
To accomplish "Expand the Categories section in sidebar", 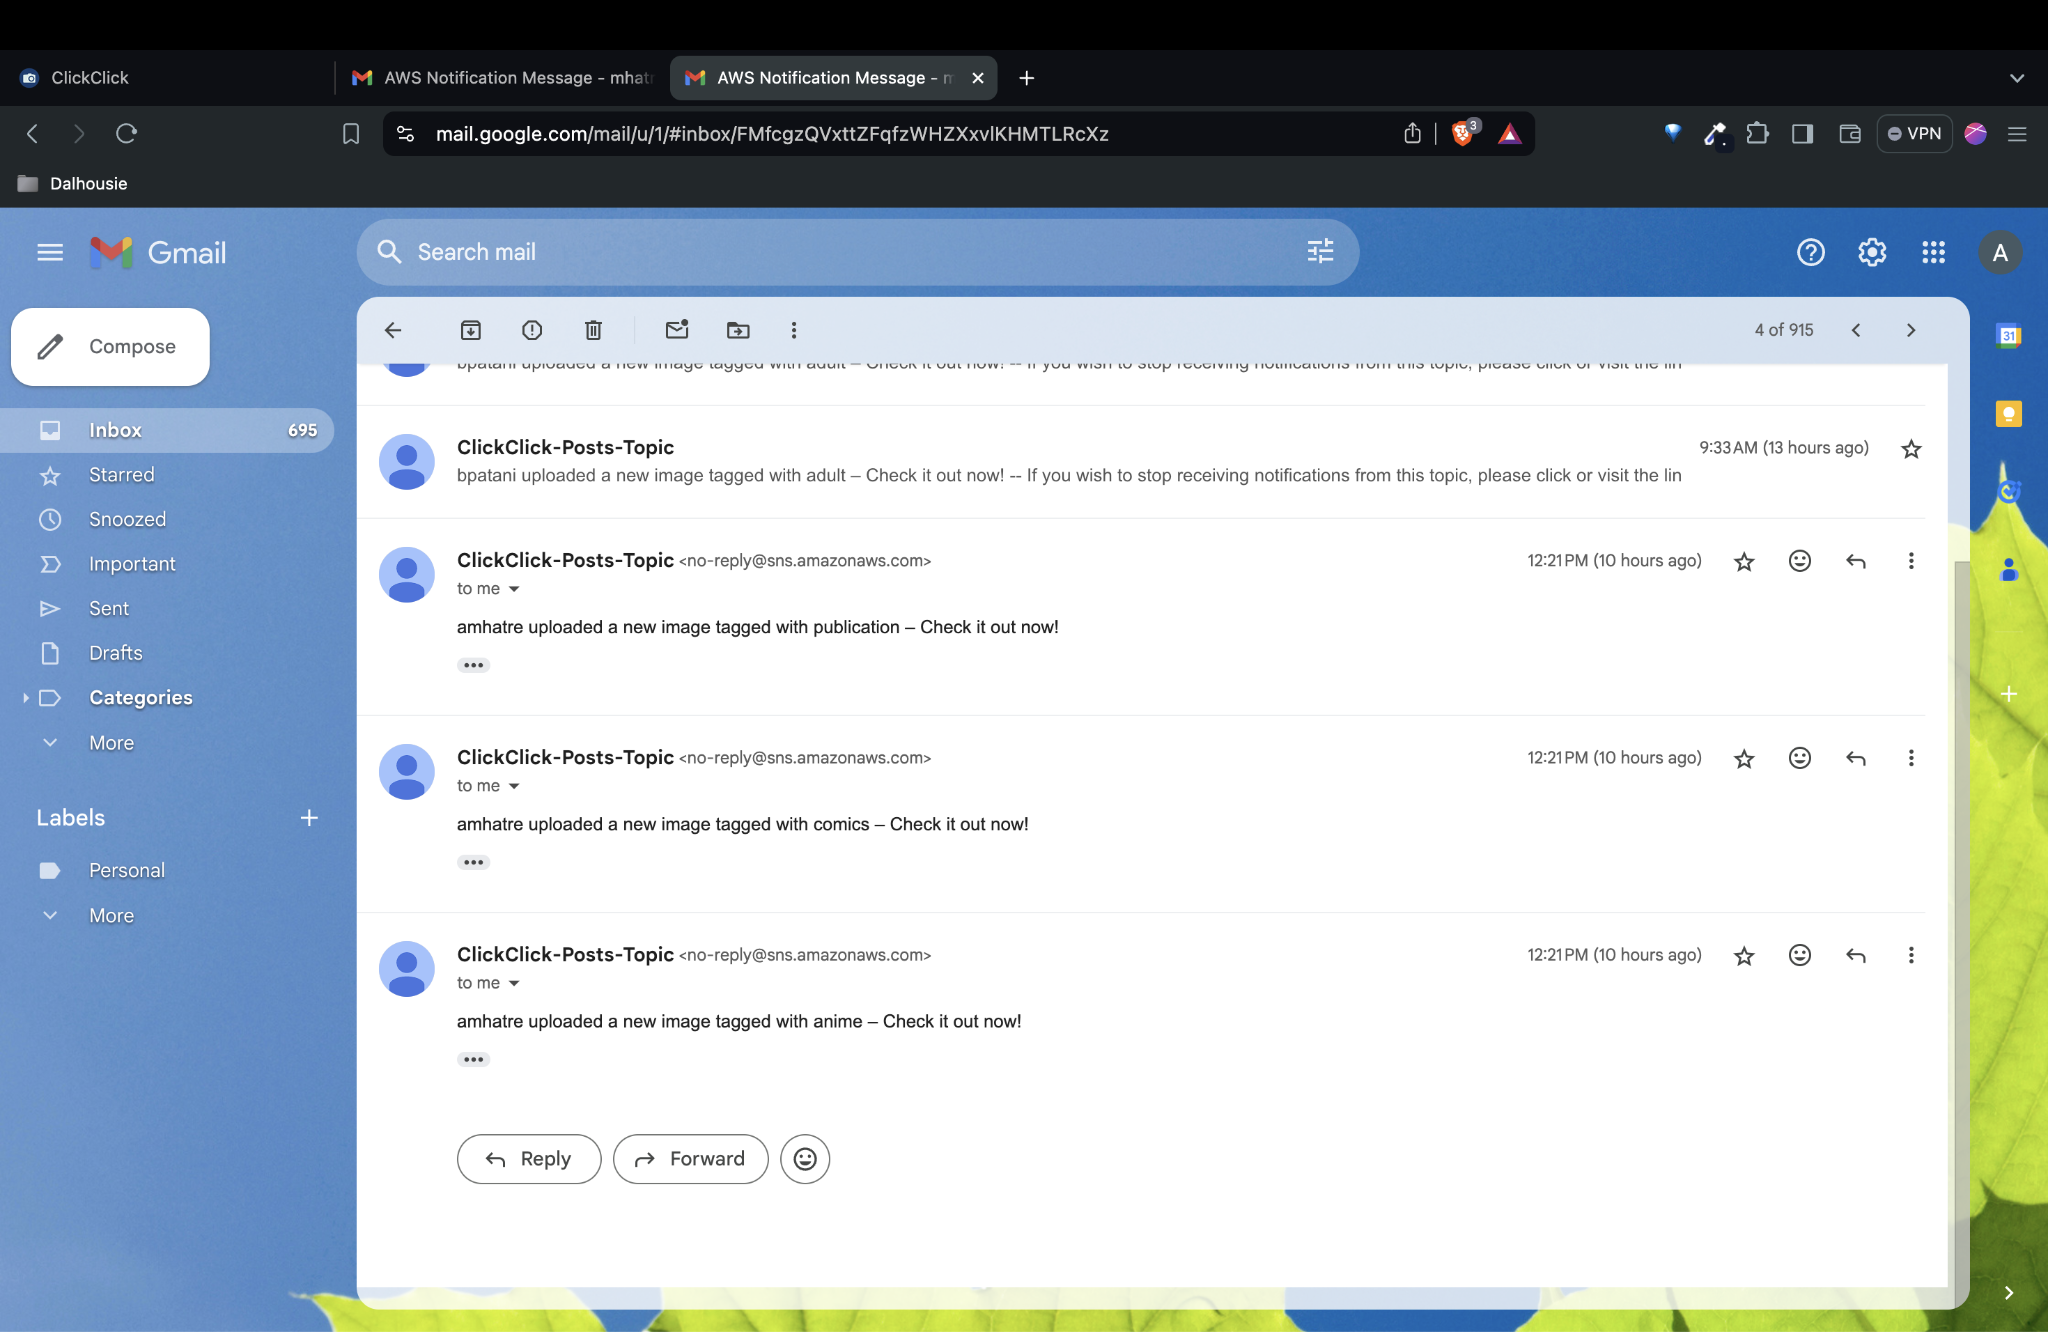I will pyautogui.click(x=27, y=697).
